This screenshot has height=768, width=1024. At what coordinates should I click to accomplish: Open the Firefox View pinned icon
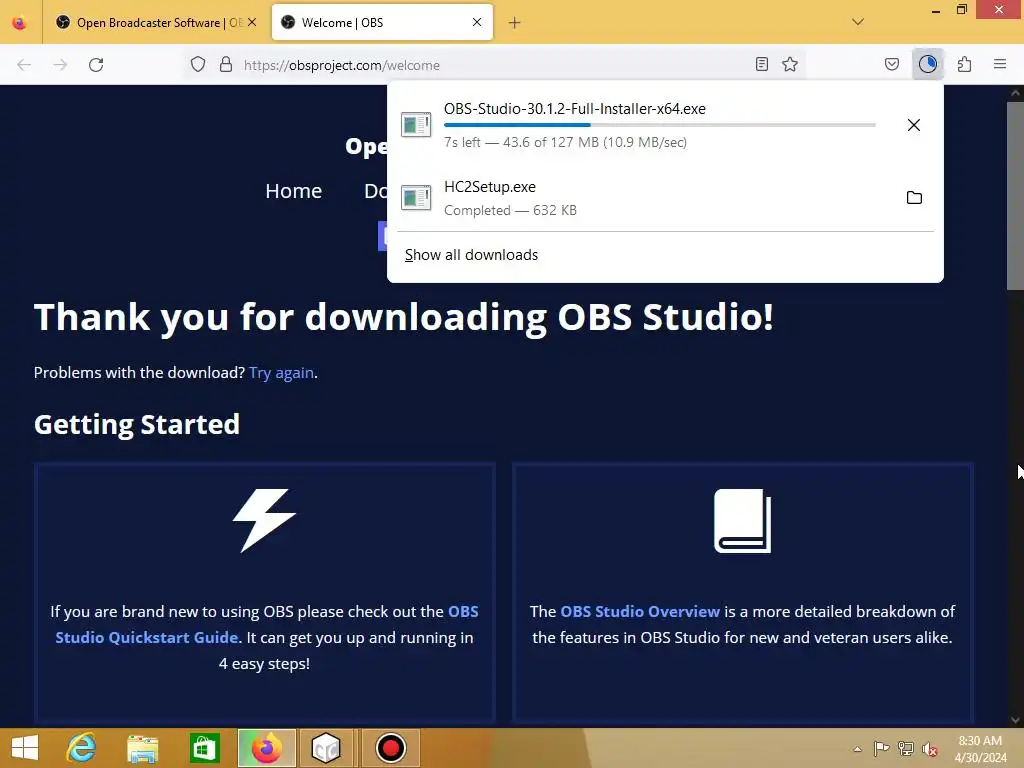(x=20, y=22)
